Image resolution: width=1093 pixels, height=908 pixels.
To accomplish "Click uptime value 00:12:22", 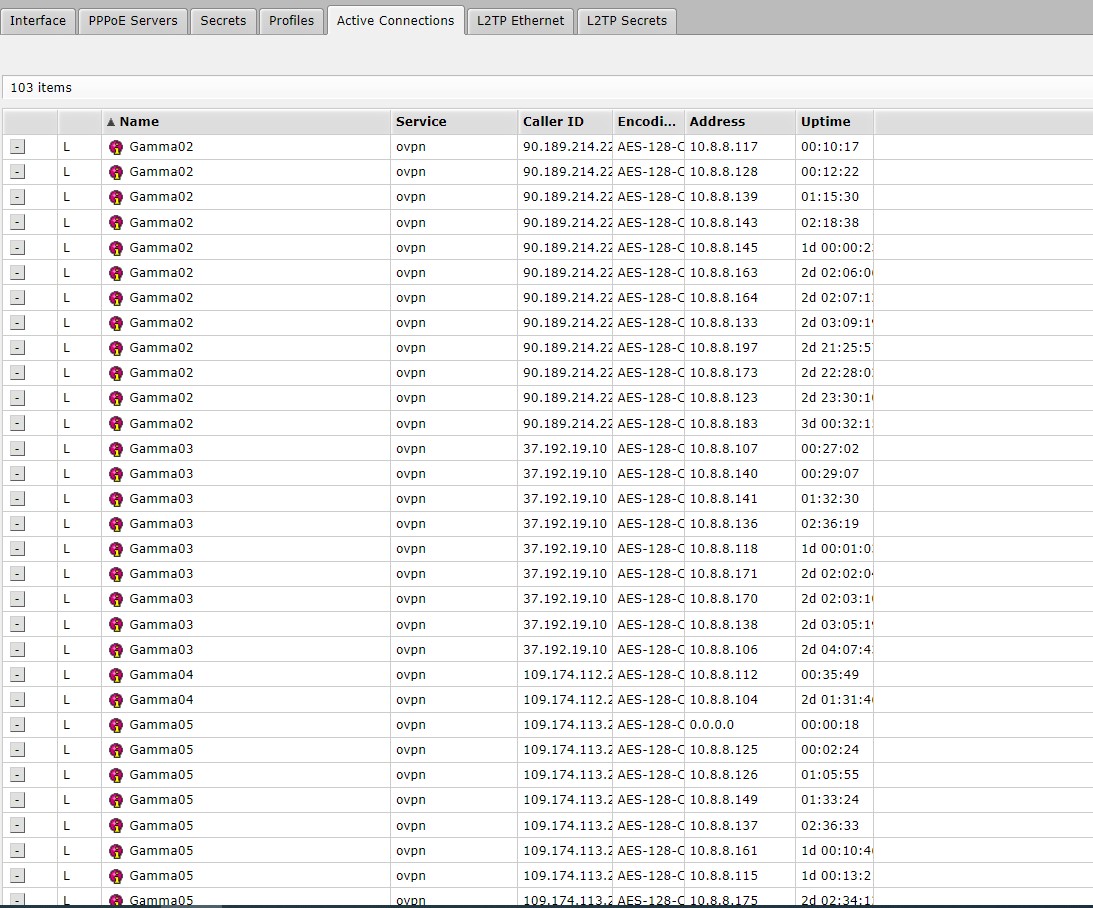I will click(x=830, y=171).
